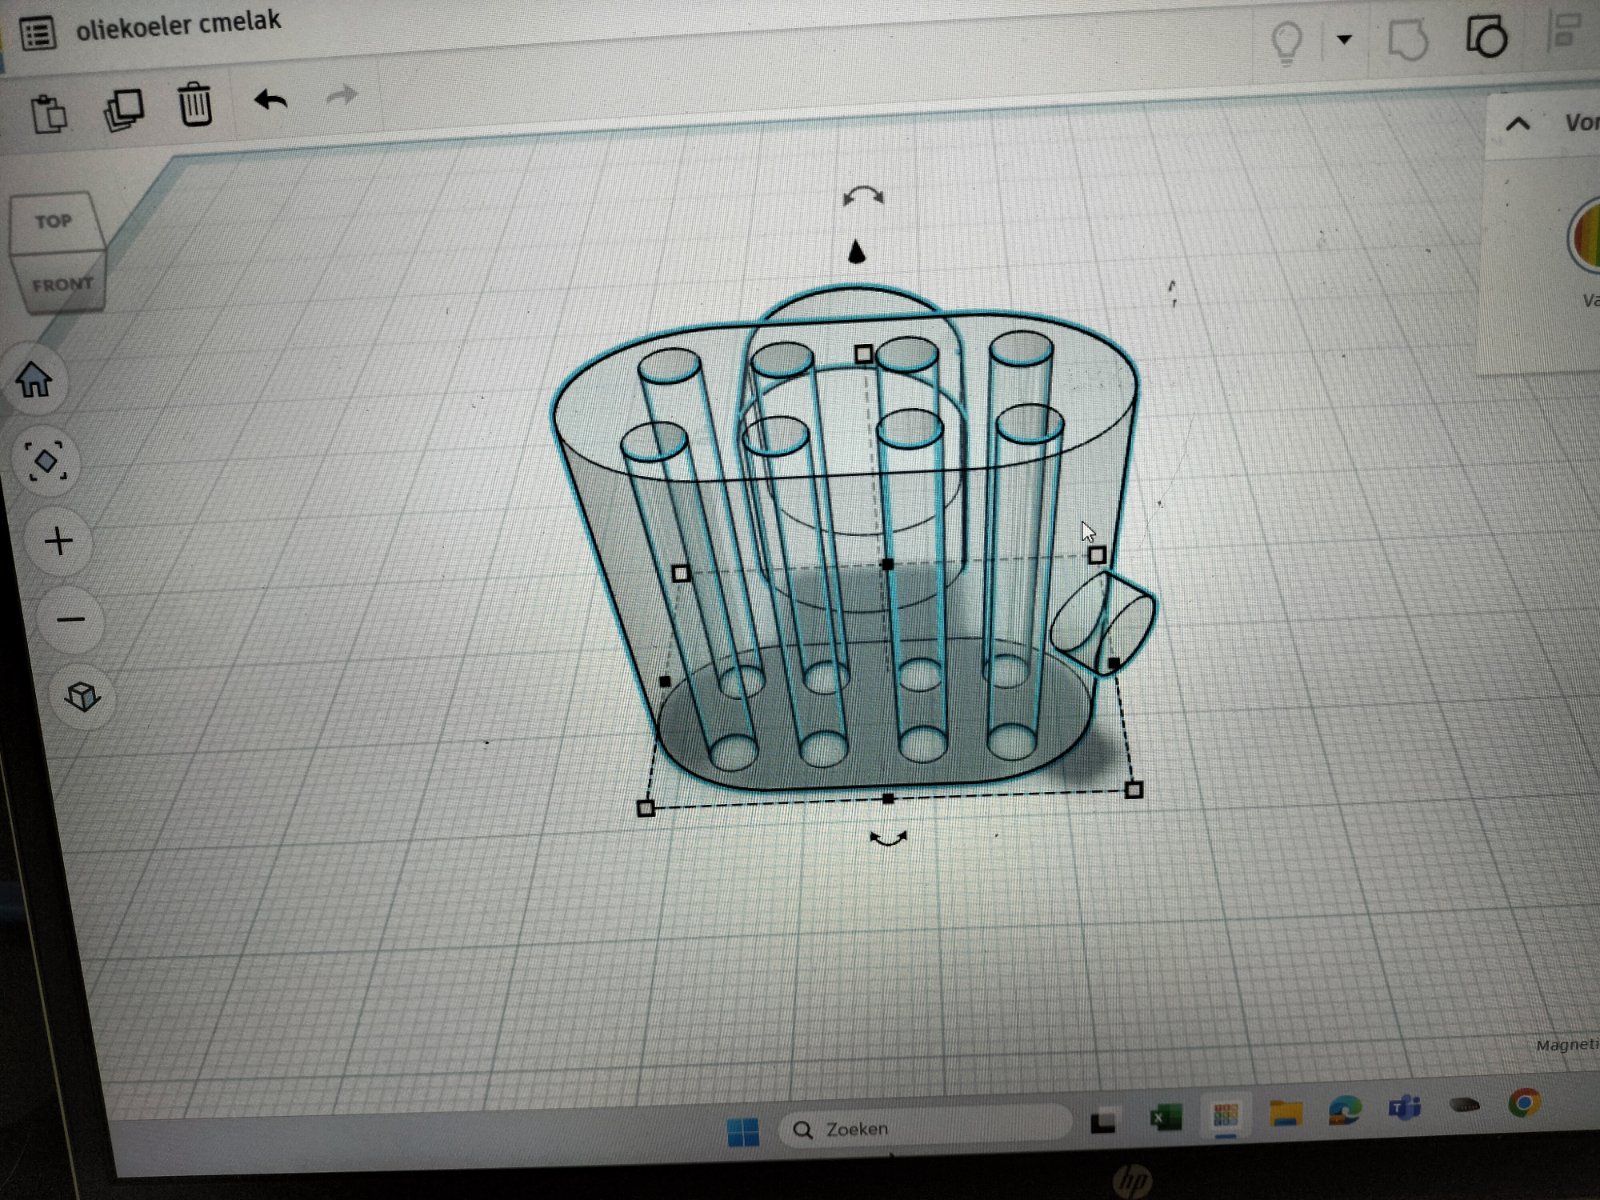The width and height of the screenshot is (1600, 1200).
Task: Zoom out with the minus button
Action: tap(70, 620)
